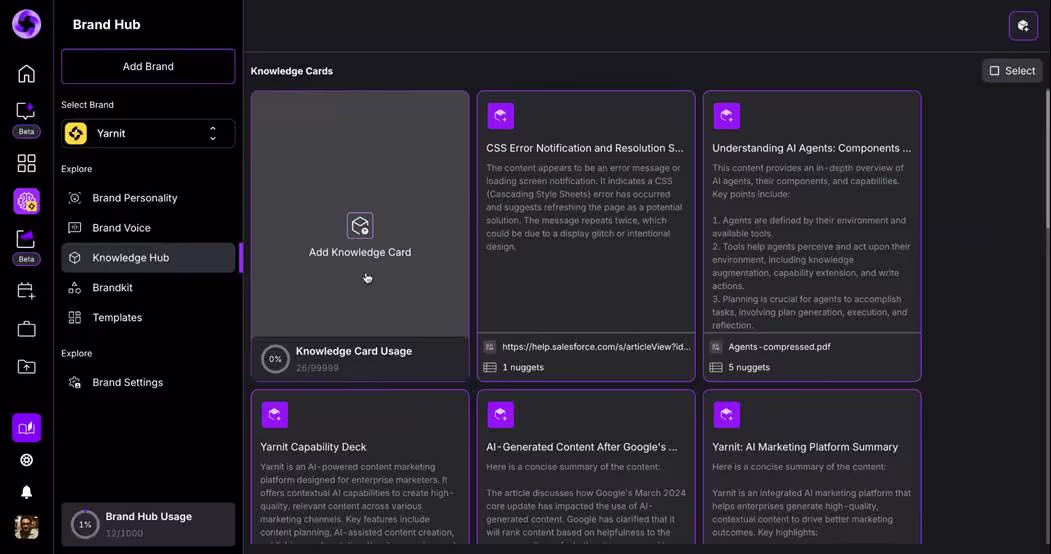Open the salesforce help URL link

596,347
